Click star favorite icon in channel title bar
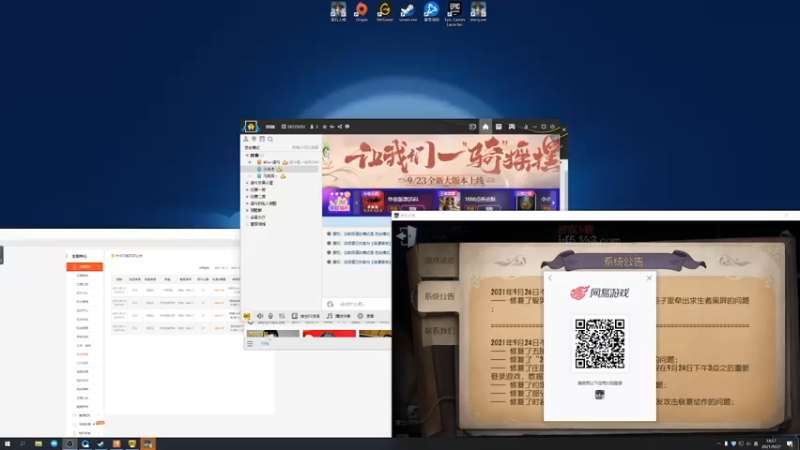The height and width of the screenshot is (450, 800). 324,127
